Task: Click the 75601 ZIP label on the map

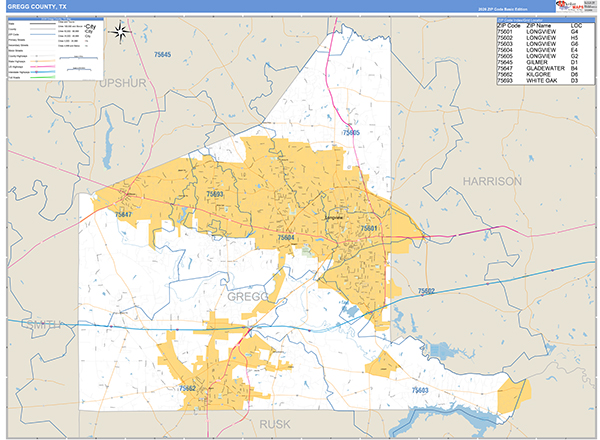Action: point(369,228)
